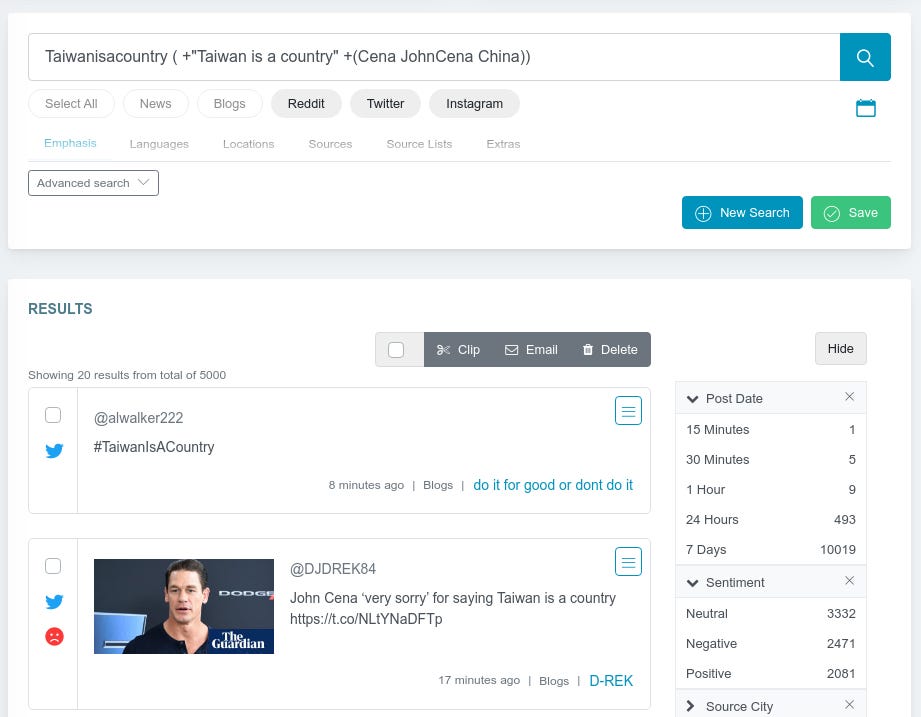The height and width of the screenshot is (717, 921).
Task: Select the Extras tab
Action: 503,144
